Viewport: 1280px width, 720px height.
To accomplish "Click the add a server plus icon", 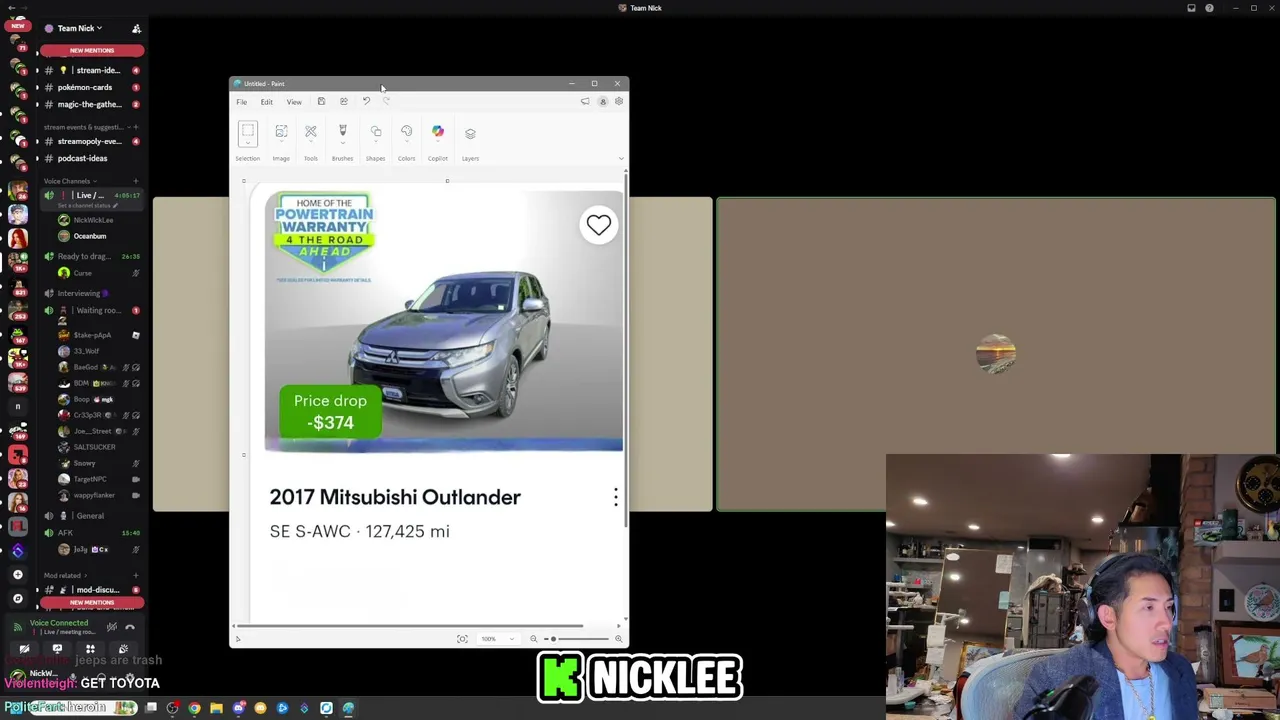I will pyautogui.click(x=17, y=575).
